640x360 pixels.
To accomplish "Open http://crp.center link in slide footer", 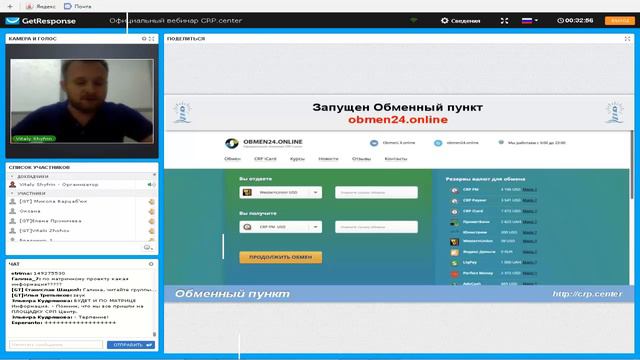I will [x=587, y=294].
